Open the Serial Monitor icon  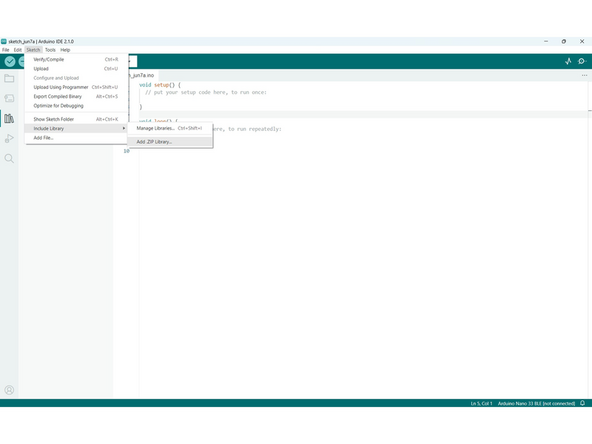(581, 61)
